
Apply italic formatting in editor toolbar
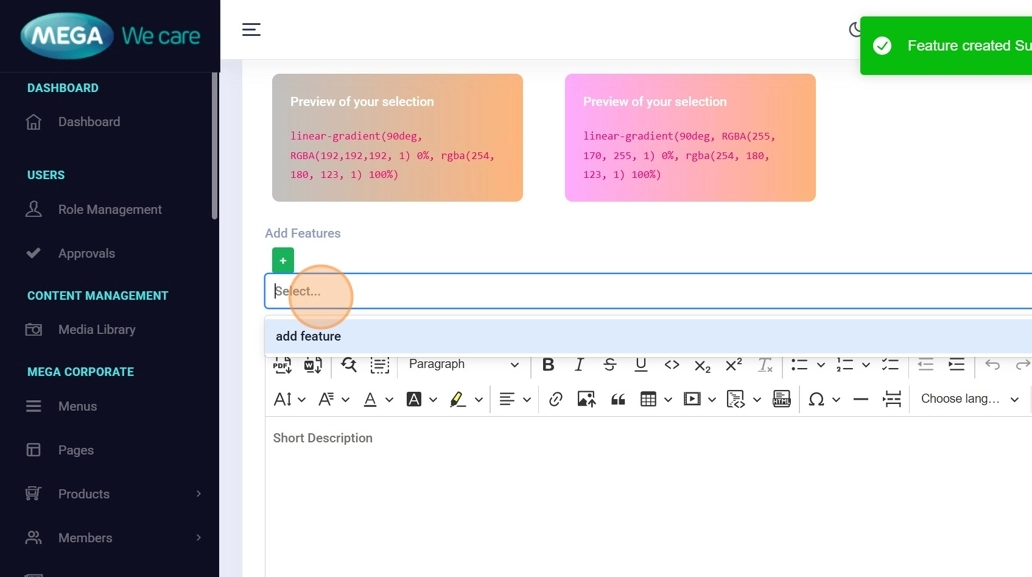point(579,365)
